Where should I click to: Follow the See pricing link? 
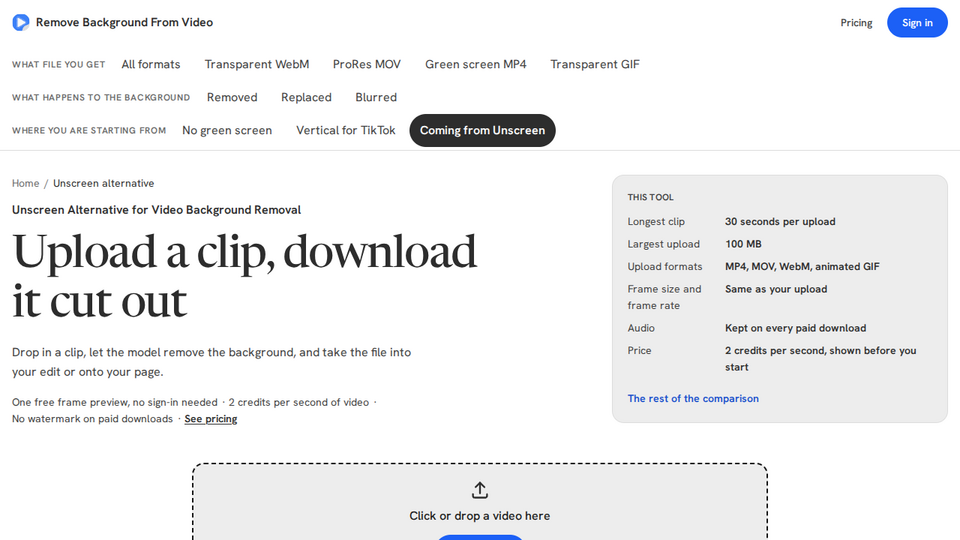coord(211,419)
